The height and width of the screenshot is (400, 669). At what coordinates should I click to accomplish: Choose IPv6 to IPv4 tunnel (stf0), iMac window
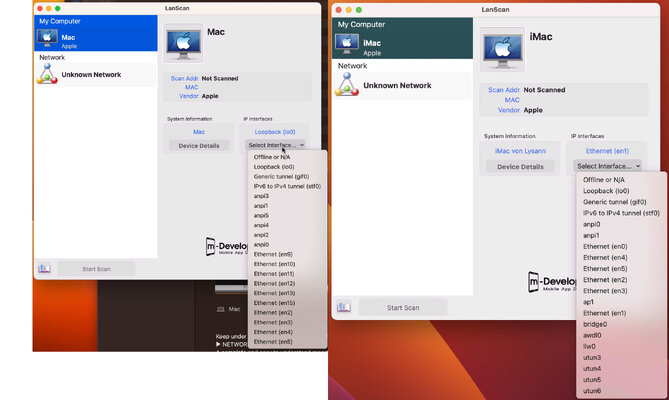(x=621, y=213)
